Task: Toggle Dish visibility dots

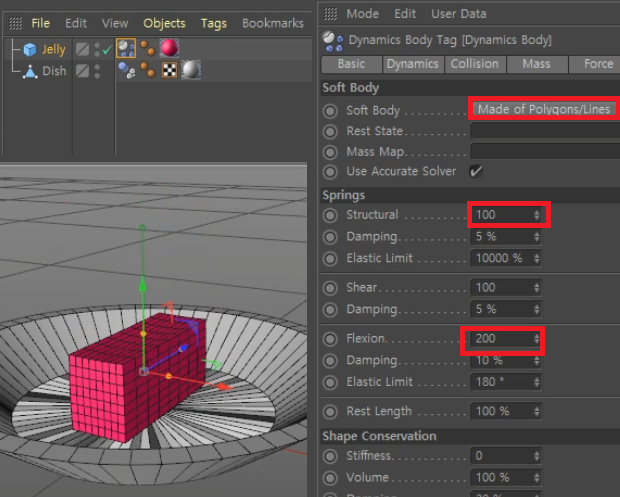Action: [97, 71]
